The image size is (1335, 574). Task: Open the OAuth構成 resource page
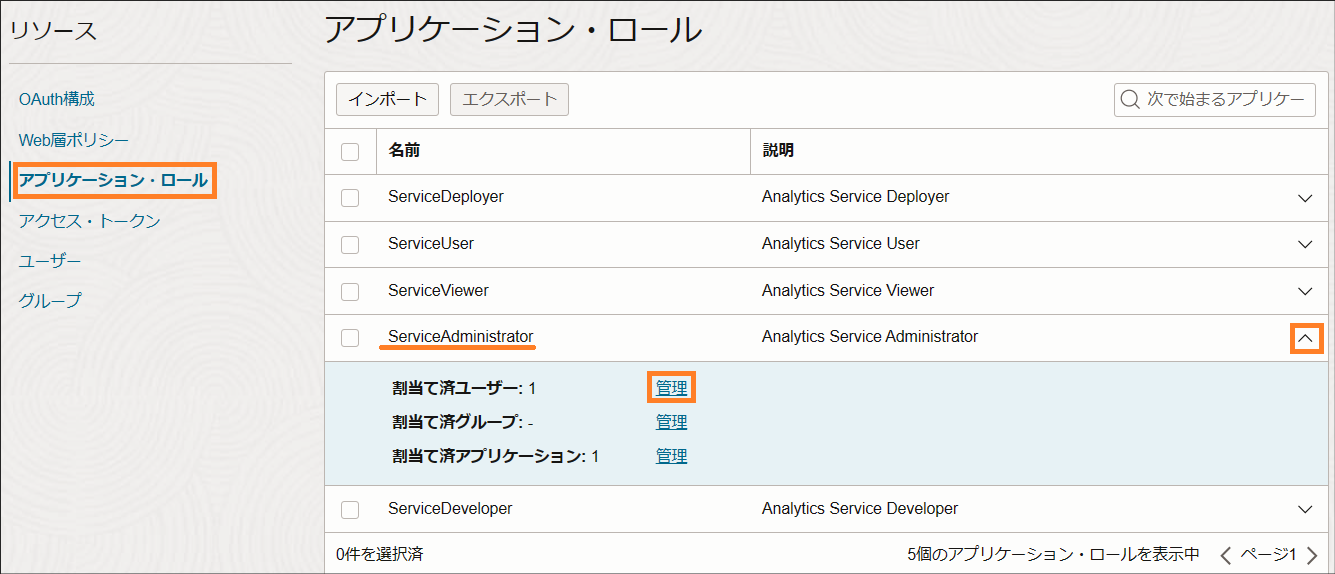coord(57,99)
